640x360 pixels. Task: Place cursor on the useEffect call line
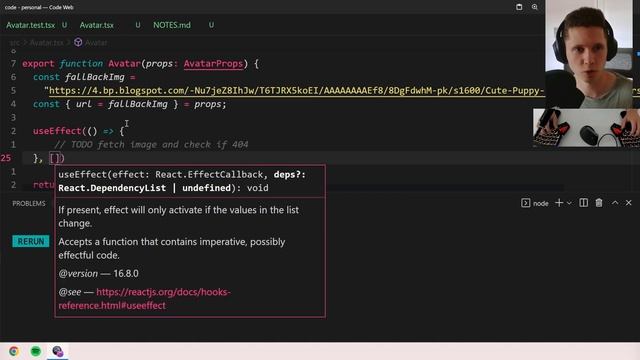[x=78, y=131]
